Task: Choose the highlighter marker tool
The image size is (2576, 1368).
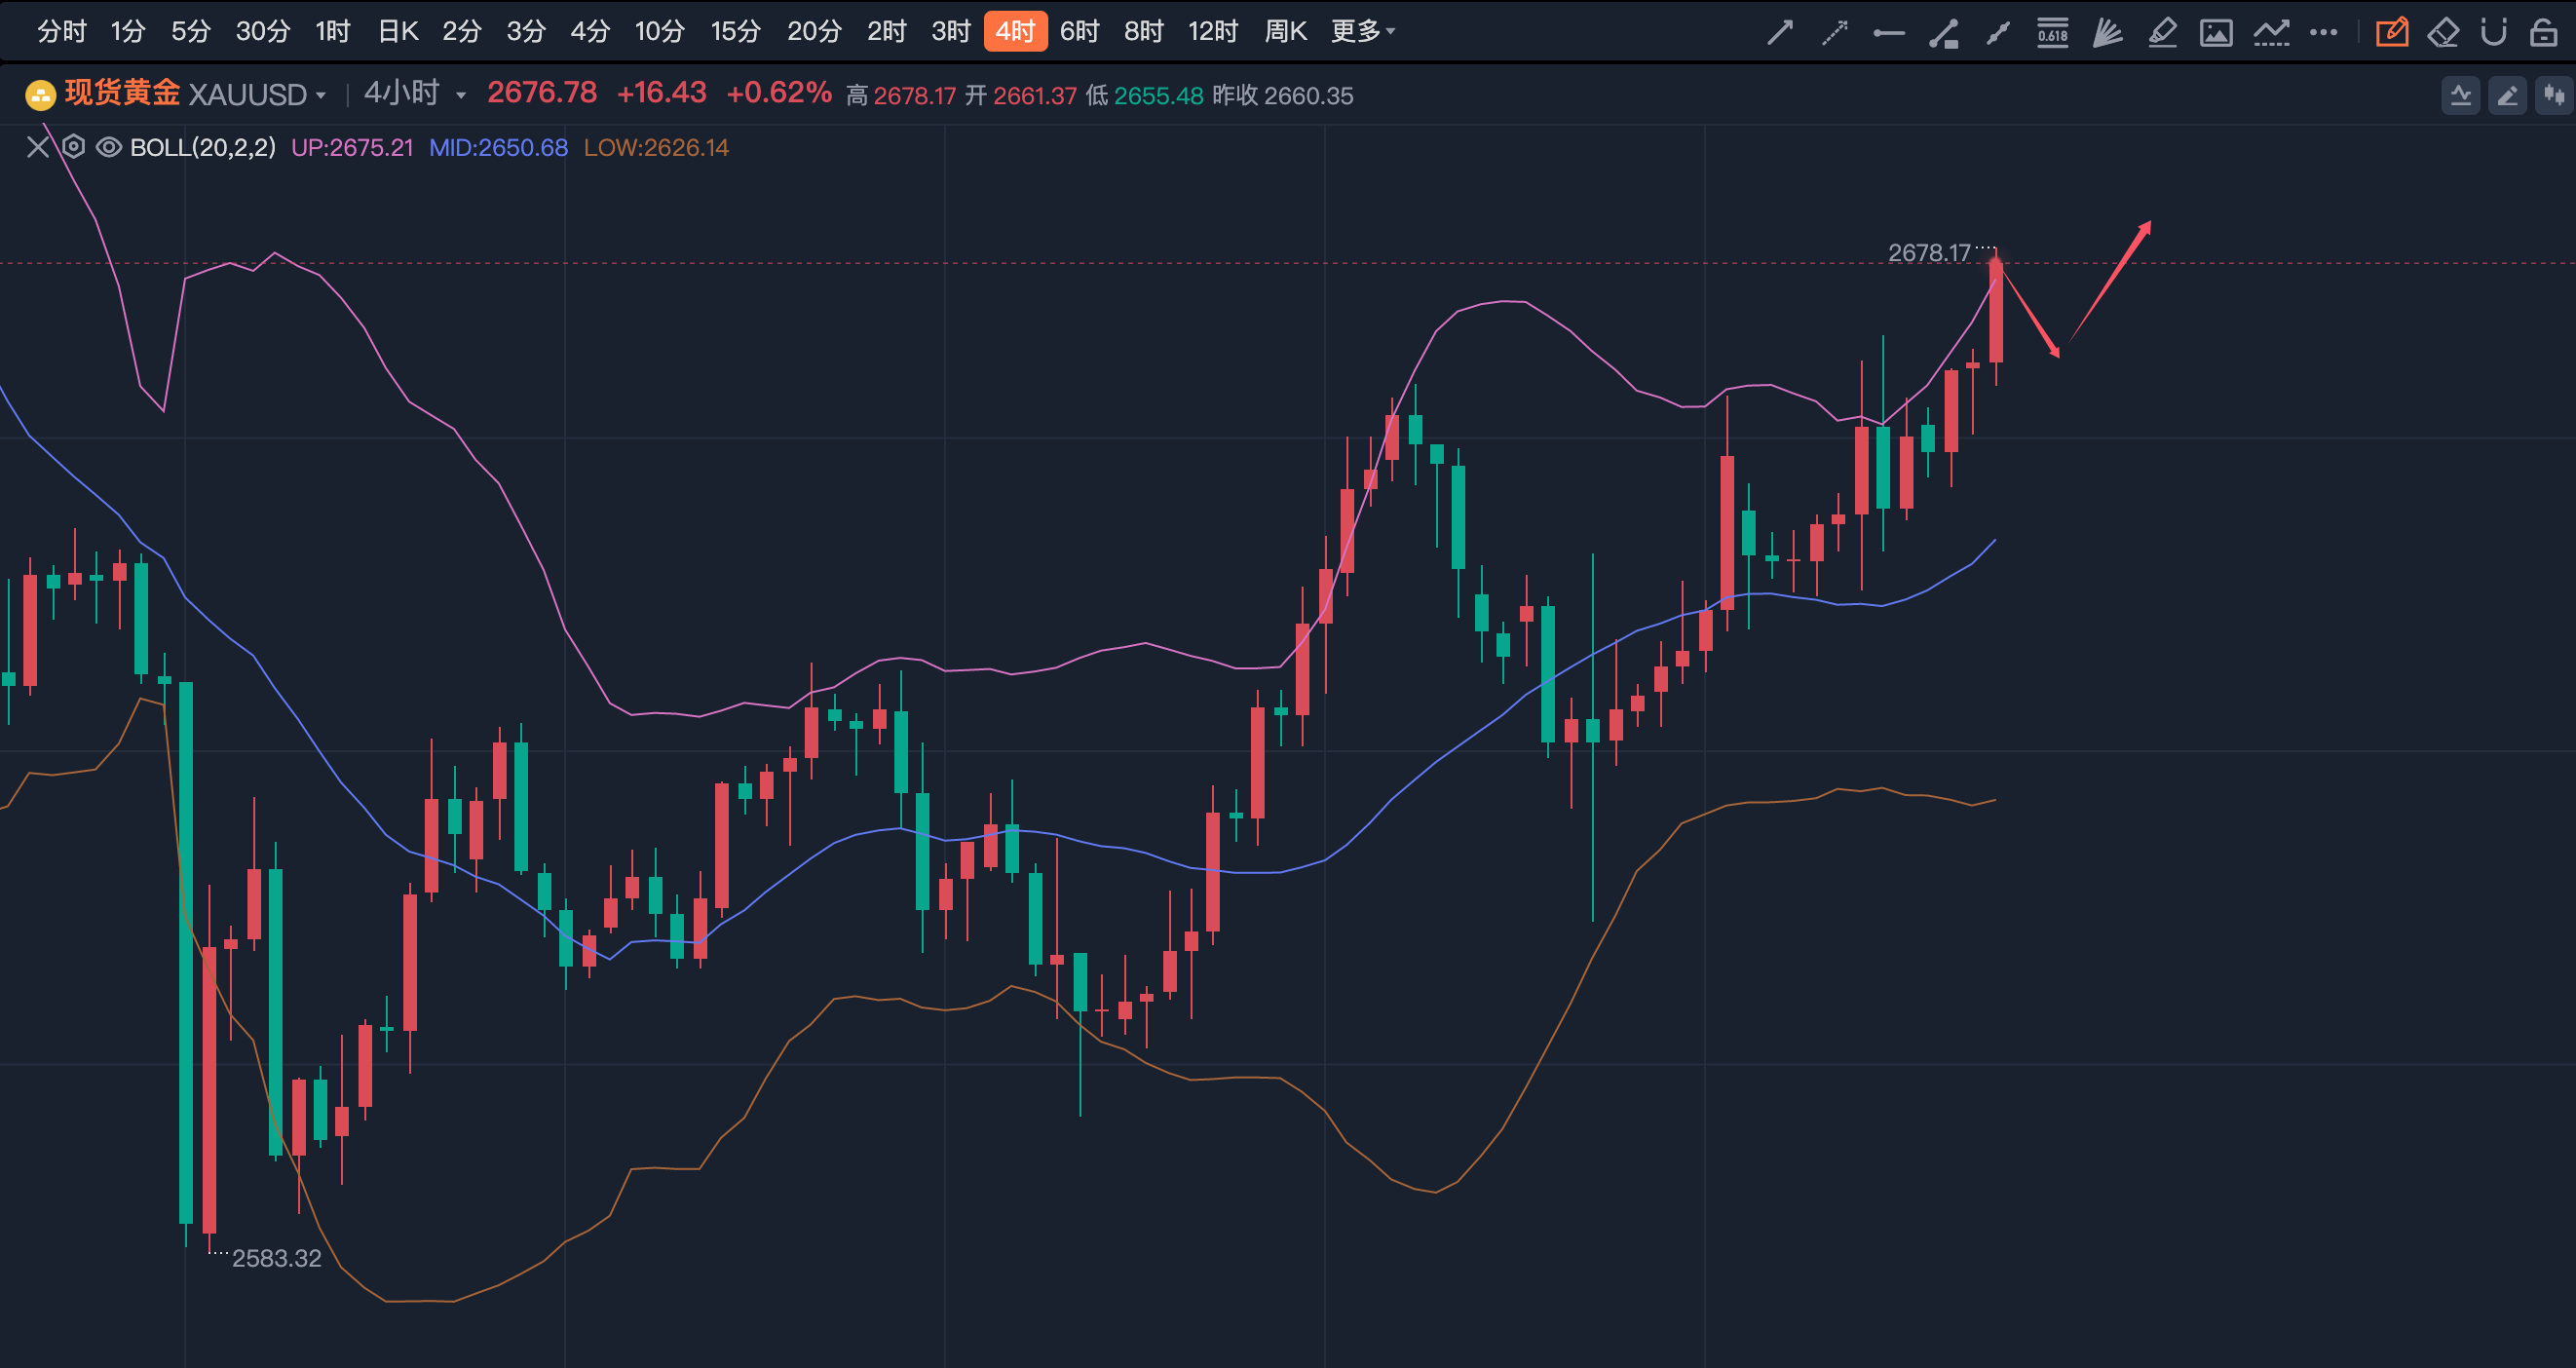Action: [2162, 33]
